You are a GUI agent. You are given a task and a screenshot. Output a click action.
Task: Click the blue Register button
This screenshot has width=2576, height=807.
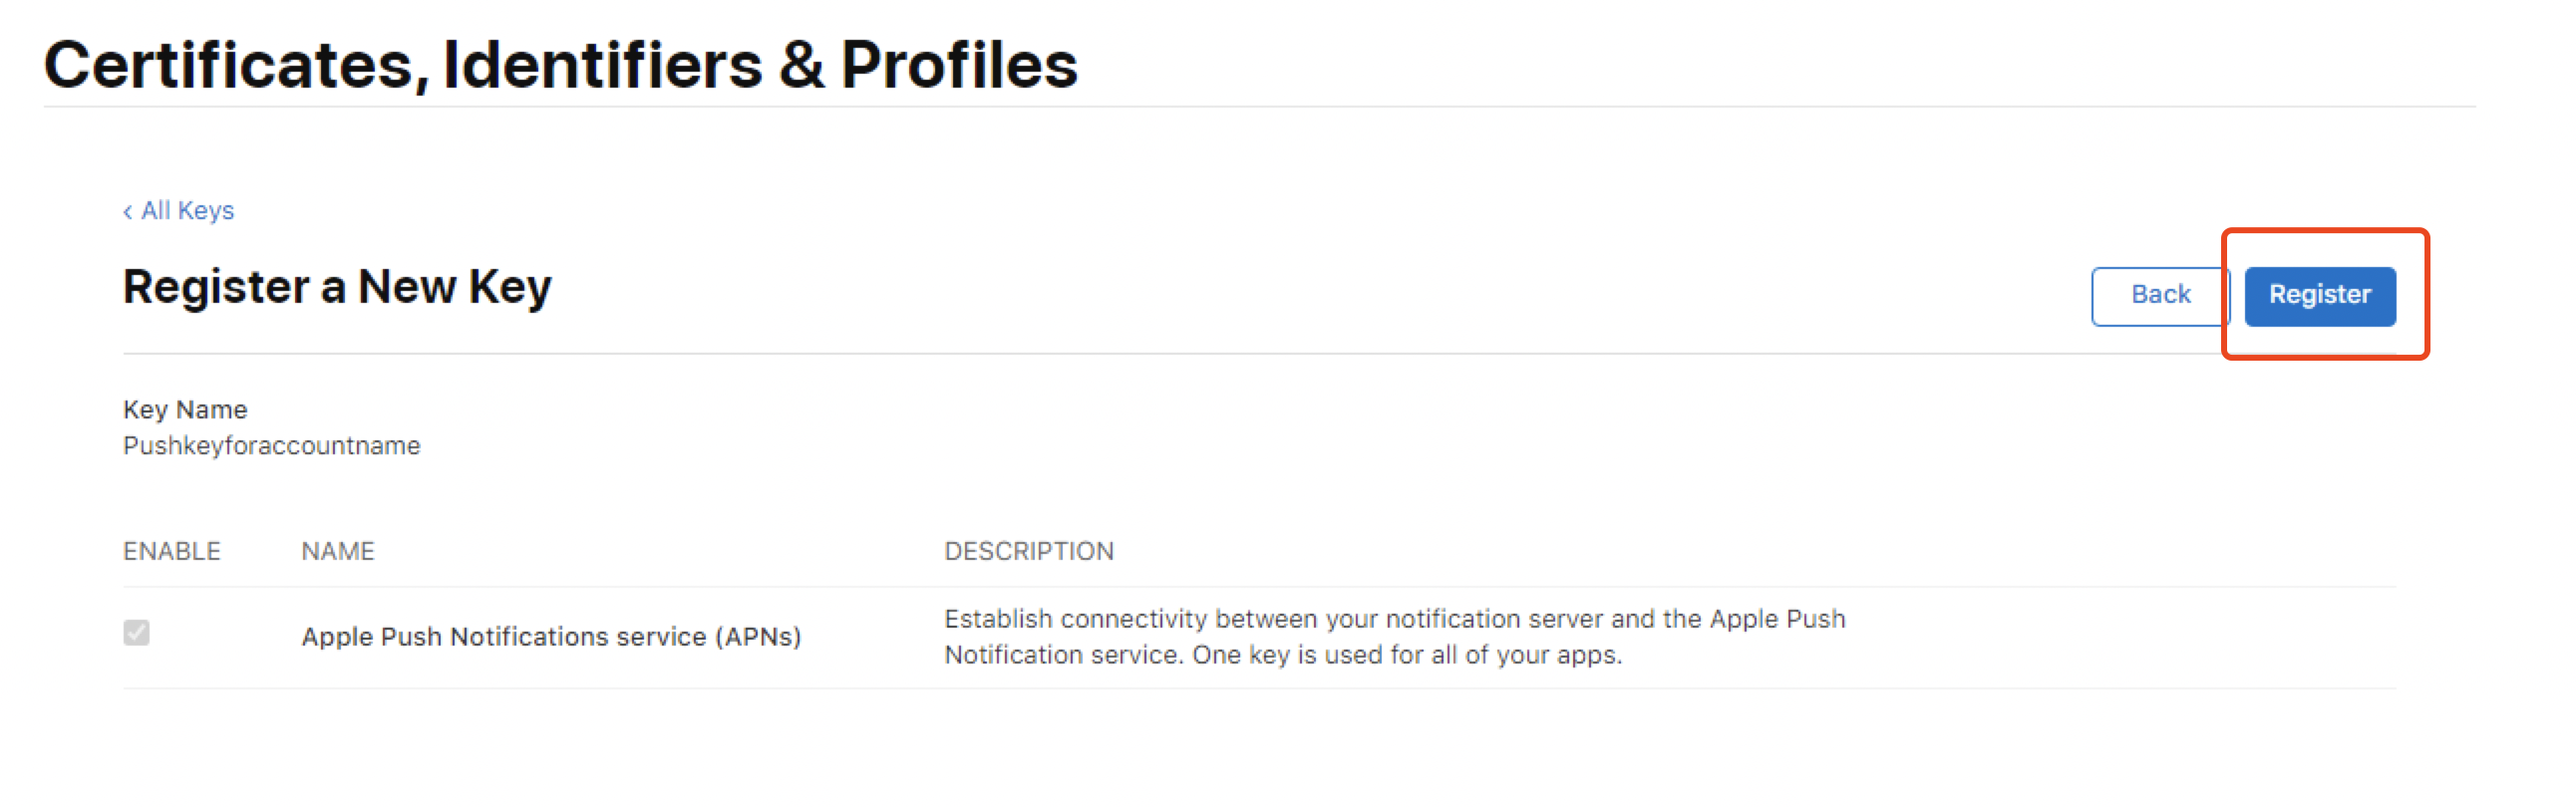pyautogui.click(x=2319, y=295)
